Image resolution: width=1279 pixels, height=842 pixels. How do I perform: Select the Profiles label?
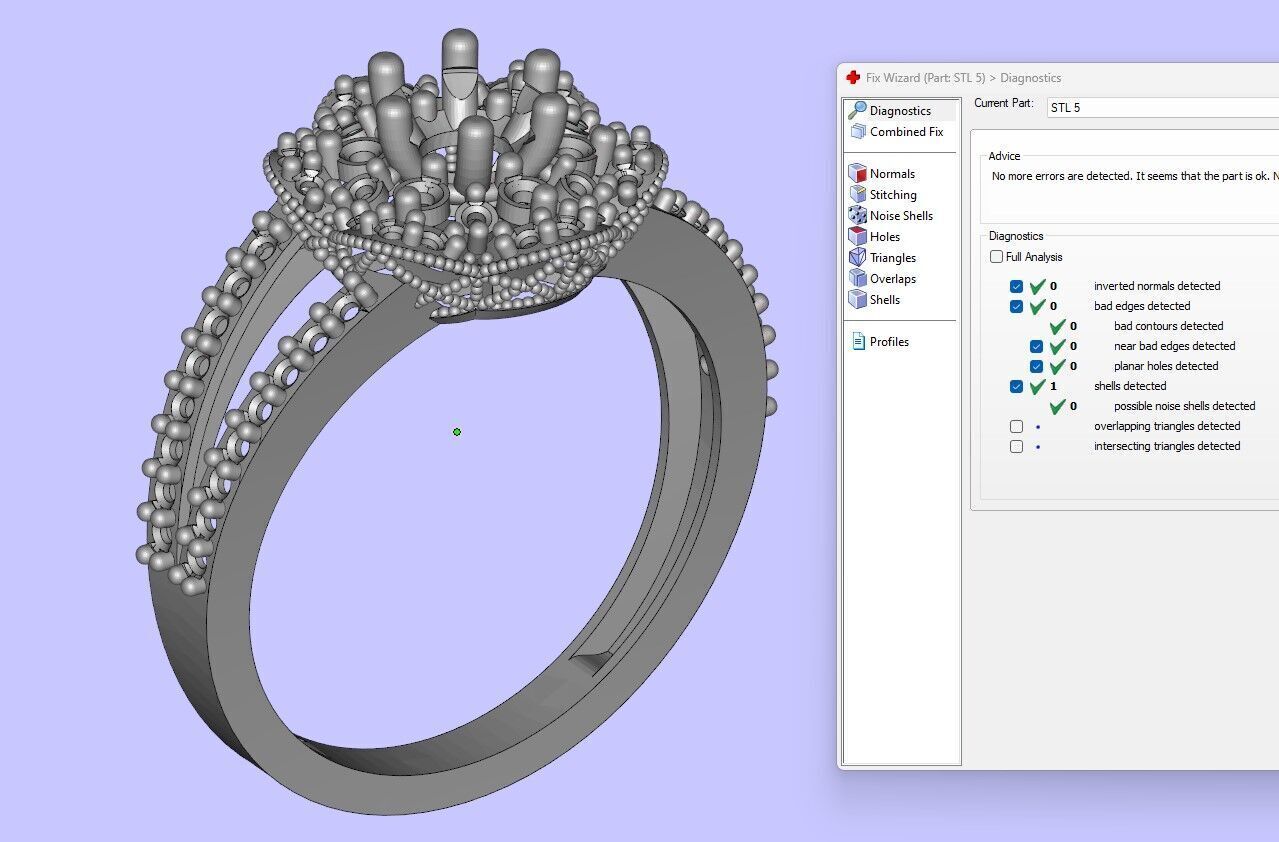point(889,342)
